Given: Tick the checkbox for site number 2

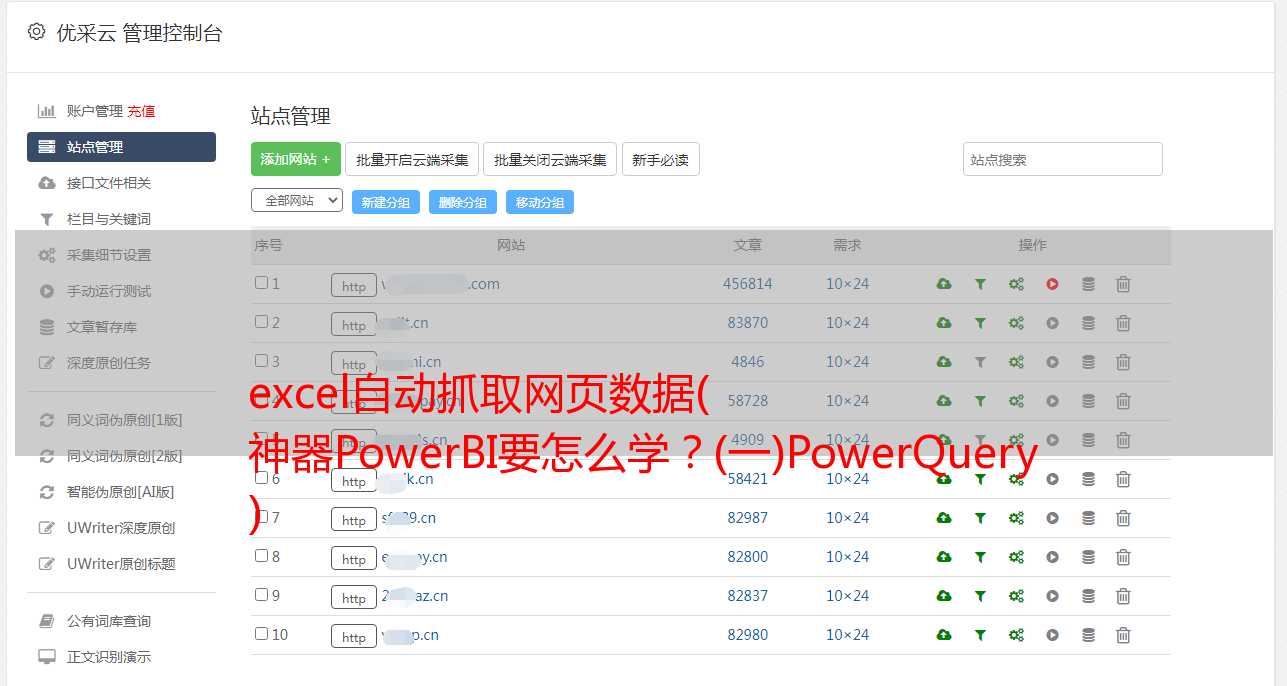Looking at the screenshot, I should coord(261,322).
